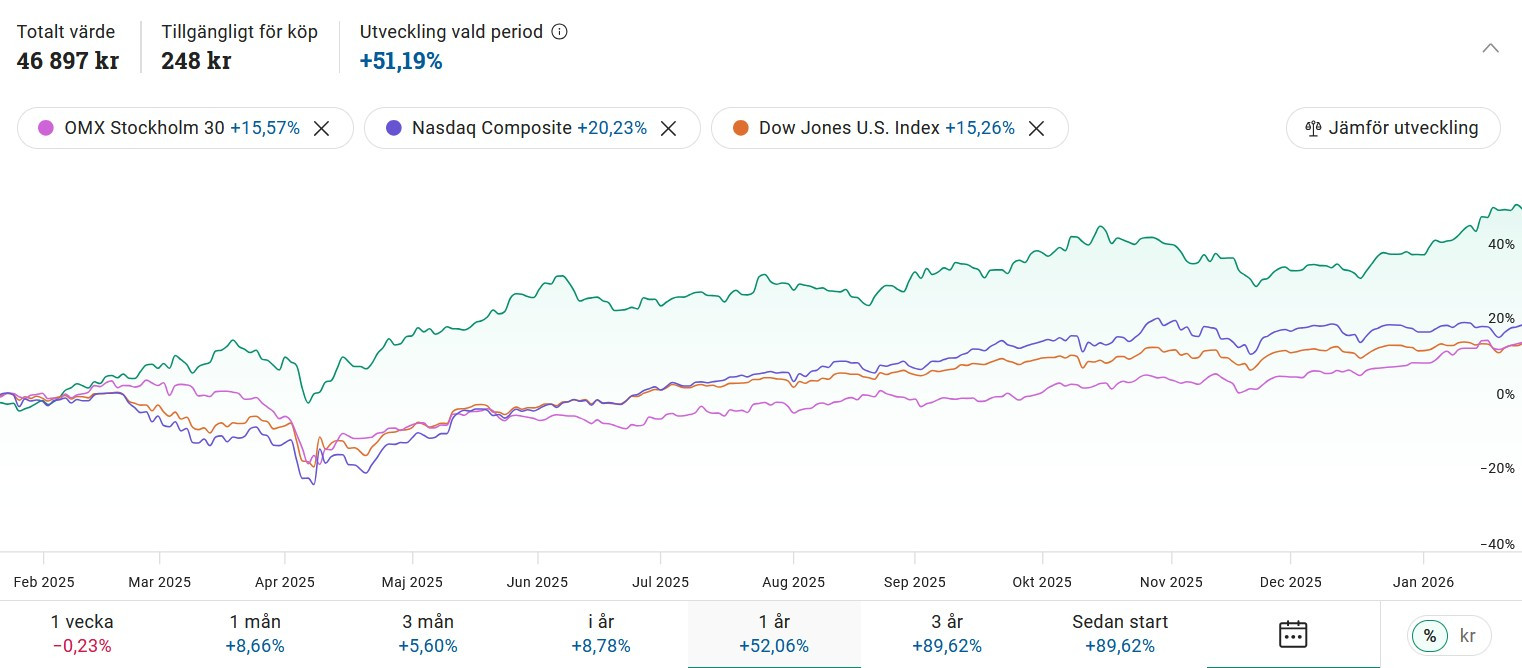Image resolution: width=1522 pixels, height=668 pixels.
Task: Switch chart display to kr
Action: tap(1467, 635)
